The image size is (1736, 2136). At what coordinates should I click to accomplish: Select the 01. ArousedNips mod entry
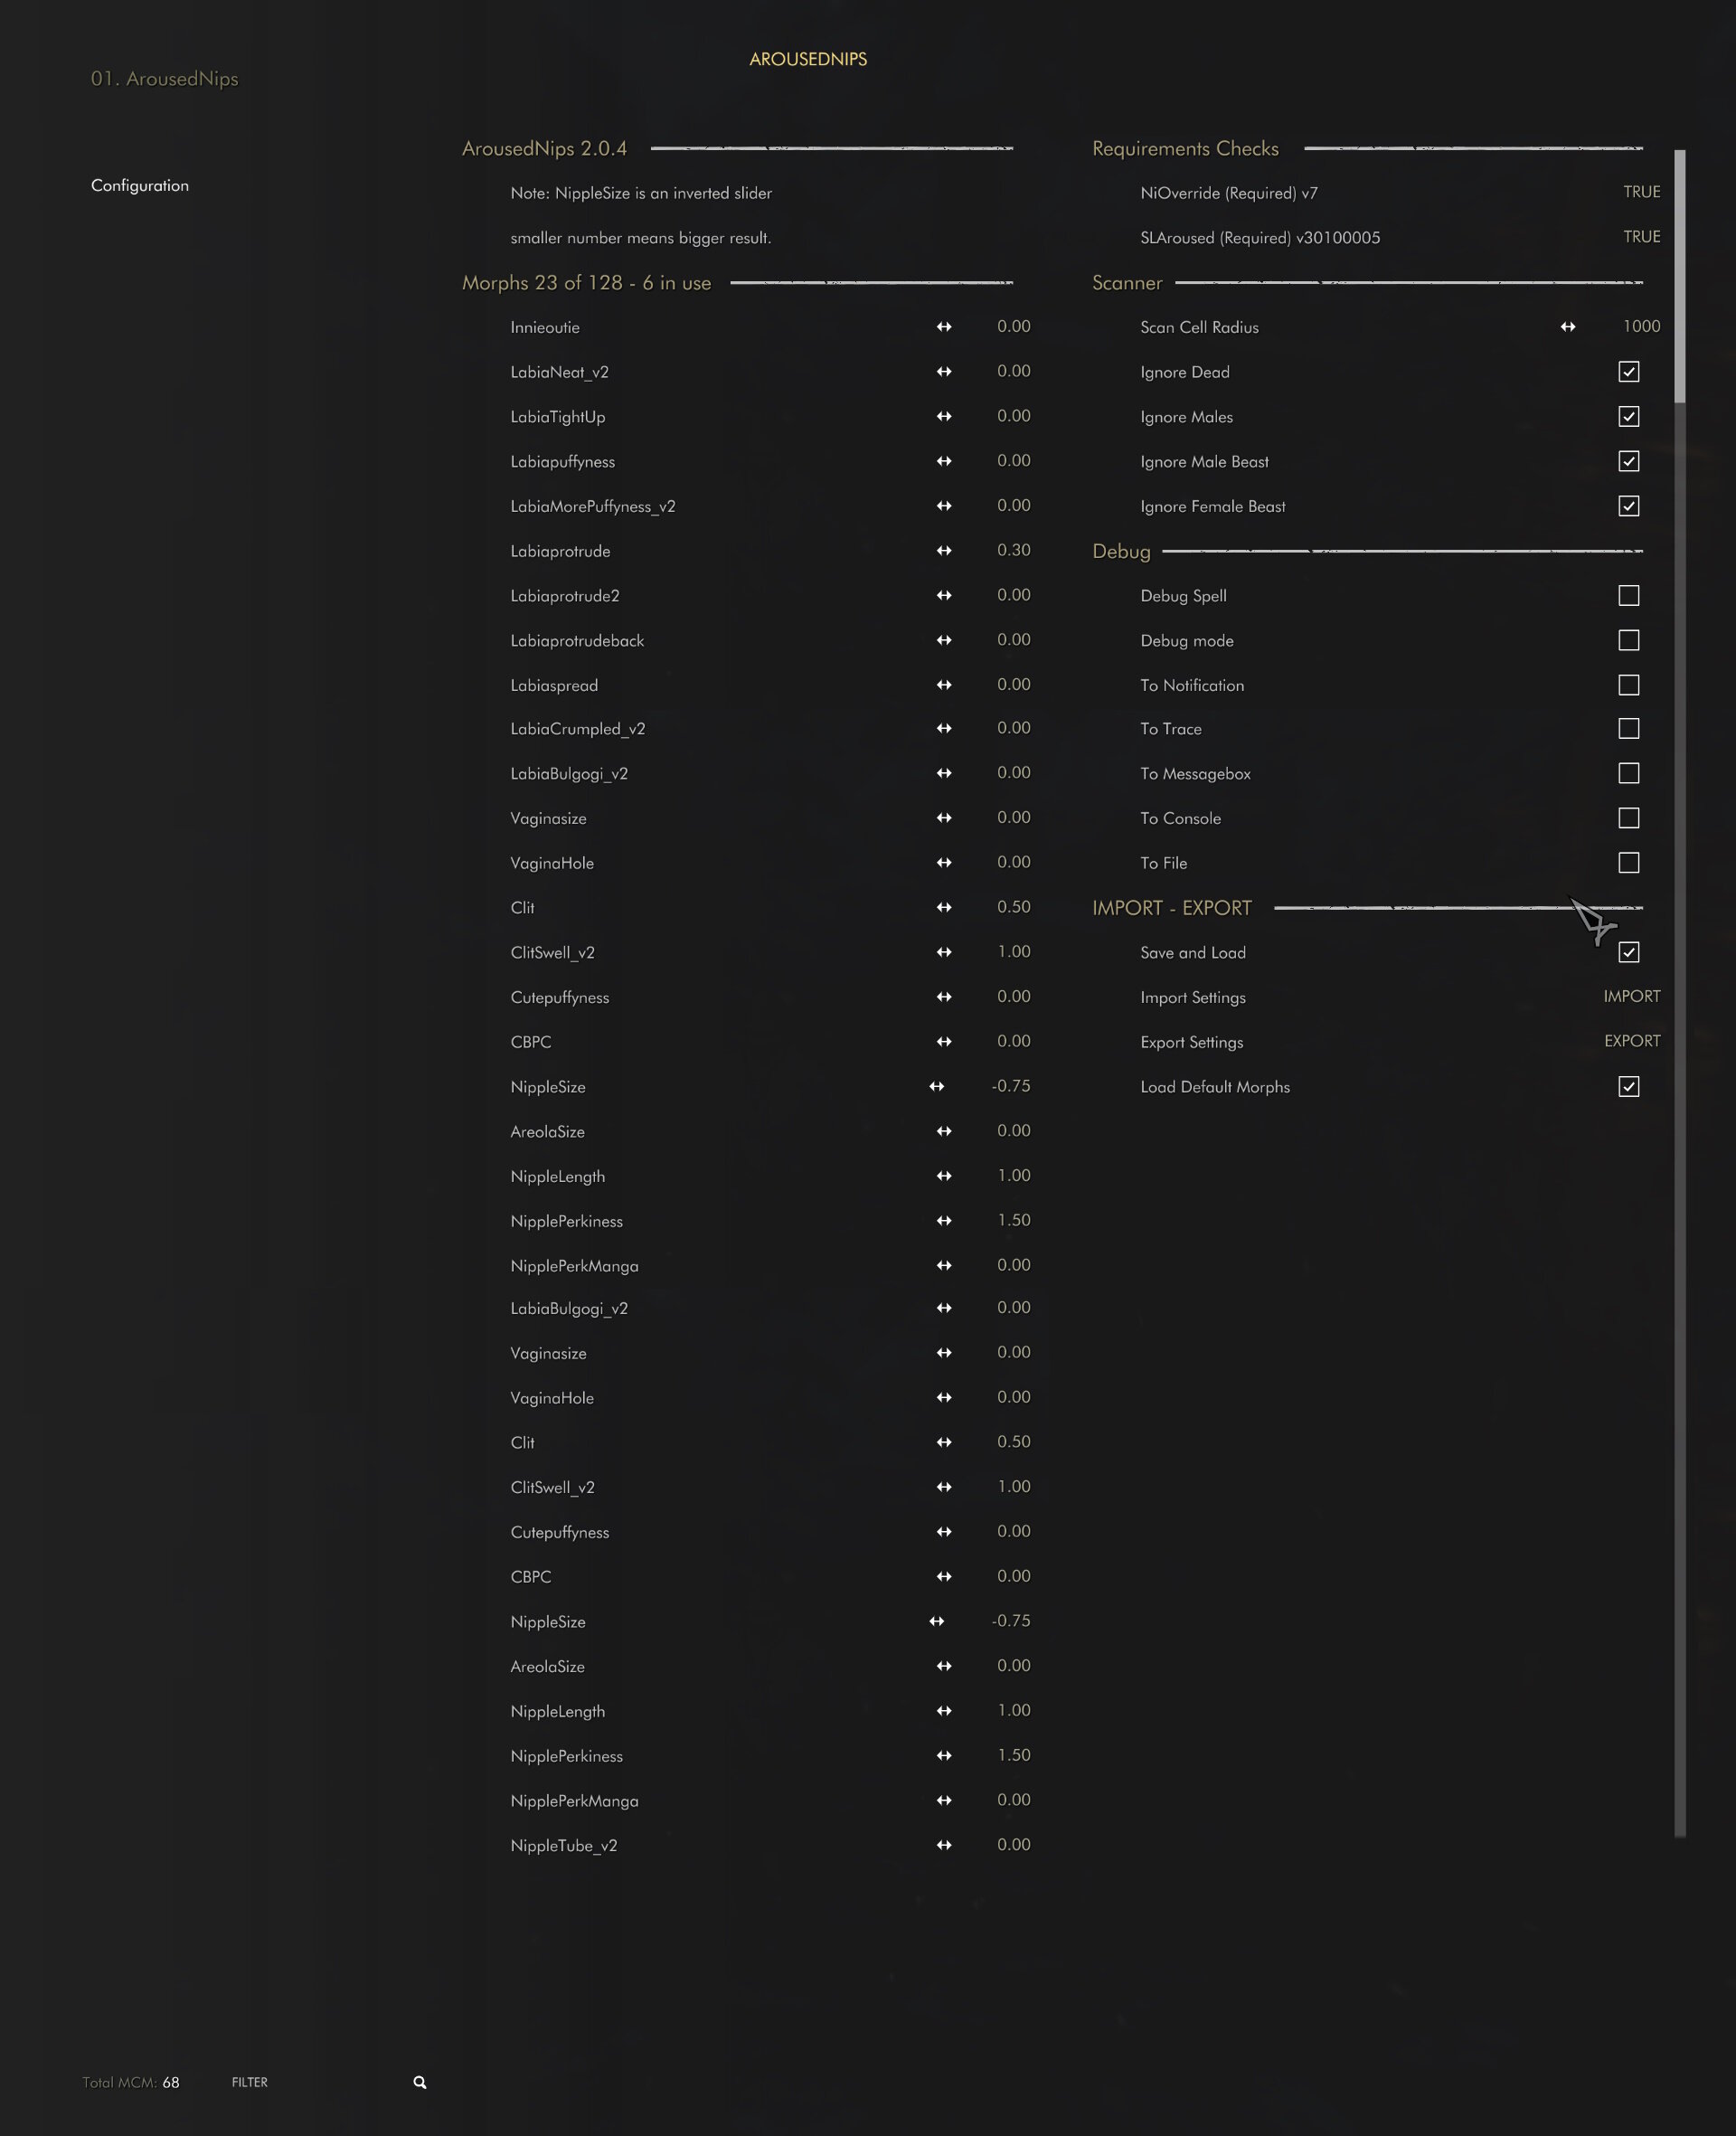(x=165, y=78)
